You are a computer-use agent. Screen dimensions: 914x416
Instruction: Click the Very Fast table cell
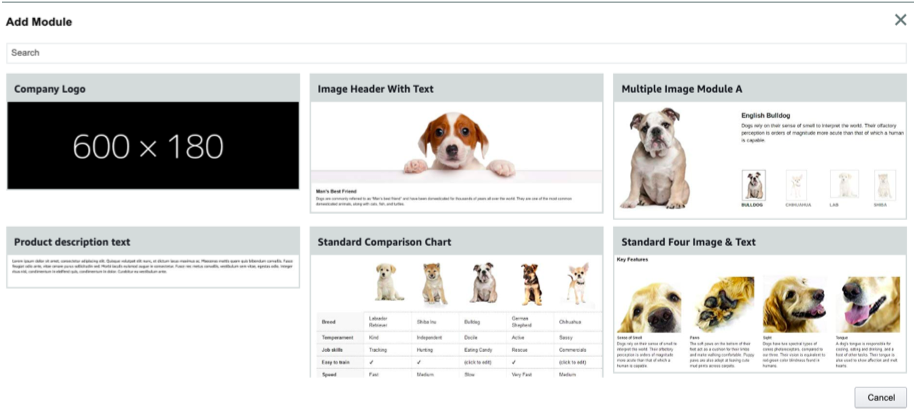(523, 375)
